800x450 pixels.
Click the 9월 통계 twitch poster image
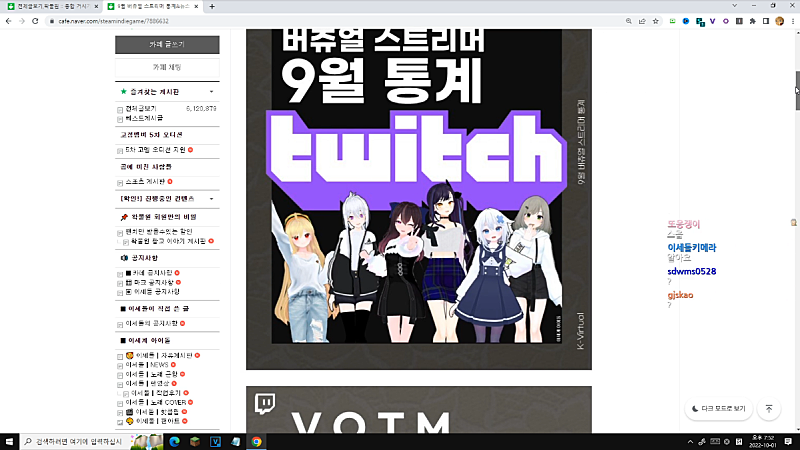pos(419,199)
